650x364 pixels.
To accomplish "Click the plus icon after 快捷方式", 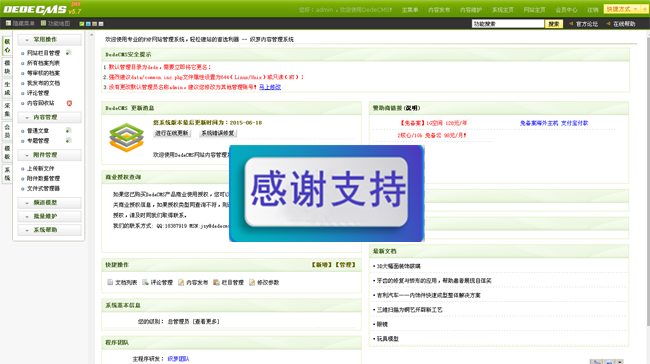I will pyautogui.click(x=644, y=9).
